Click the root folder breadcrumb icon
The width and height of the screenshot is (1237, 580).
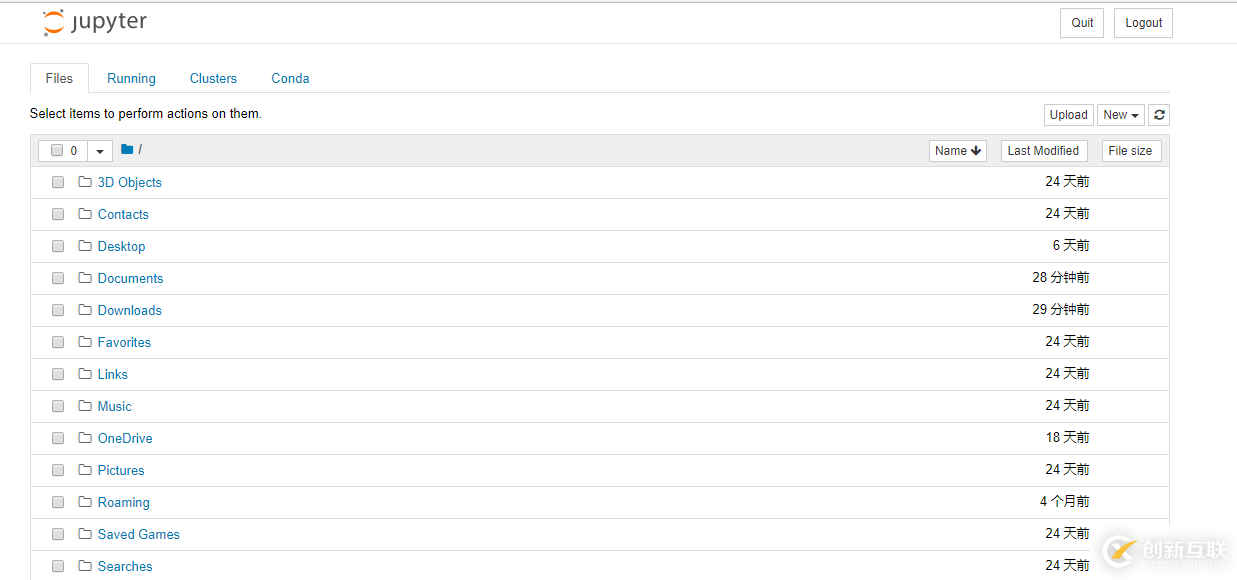(127, 150)
